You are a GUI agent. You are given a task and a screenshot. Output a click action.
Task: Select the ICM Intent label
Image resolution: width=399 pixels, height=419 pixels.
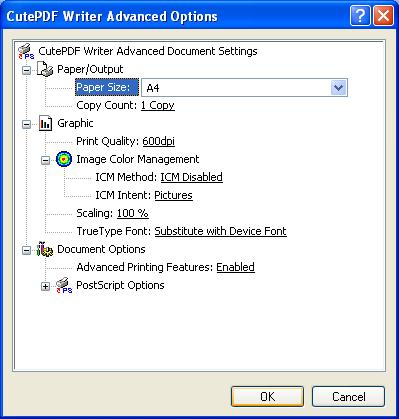[123, 195]
